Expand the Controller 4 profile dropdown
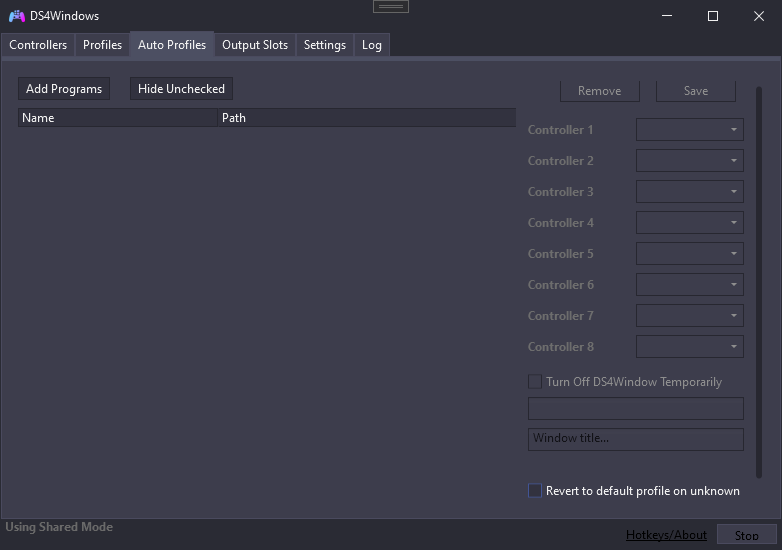 click(x=690, y=222)
